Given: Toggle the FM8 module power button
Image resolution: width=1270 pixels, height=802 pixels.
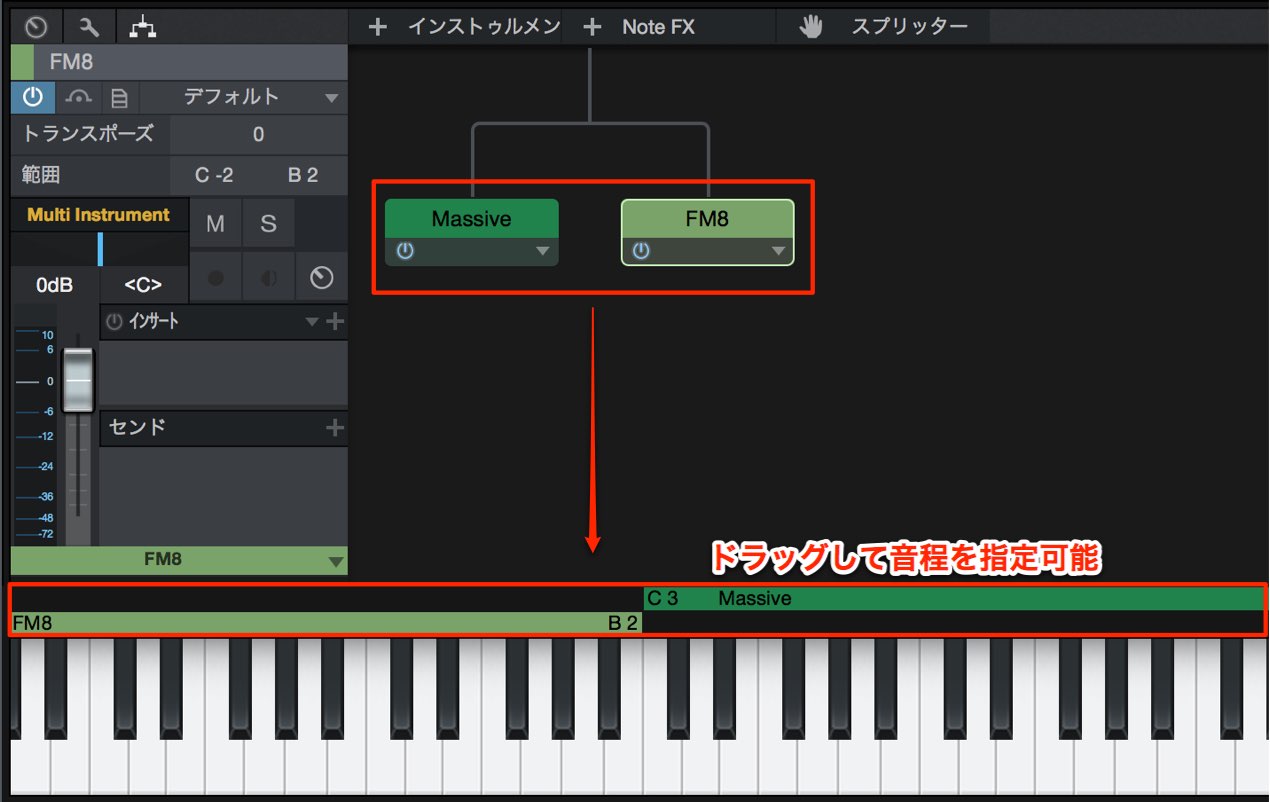Looking at the screenshot, I should click(640, 251).
